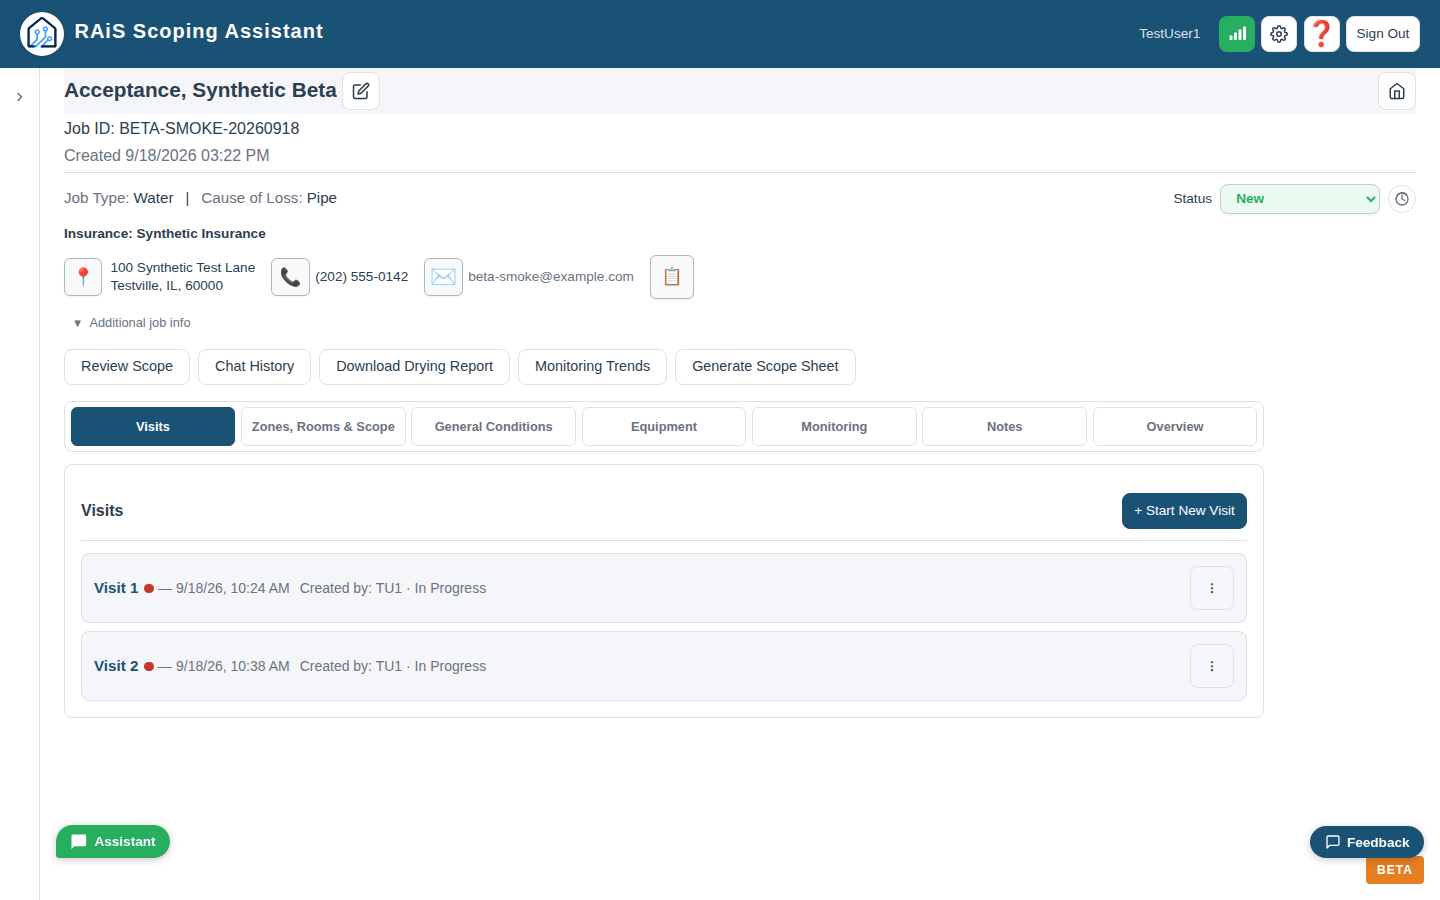Go home using the house icon button
The height and width of the screenshot is (900, 1440).
coord(1397,91)
